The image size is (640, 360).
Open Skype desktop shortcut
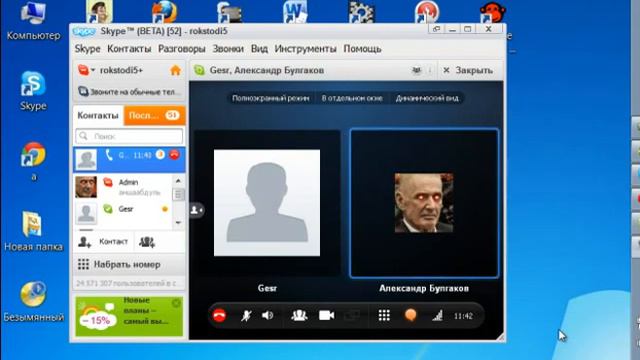[x=33, y=91]
